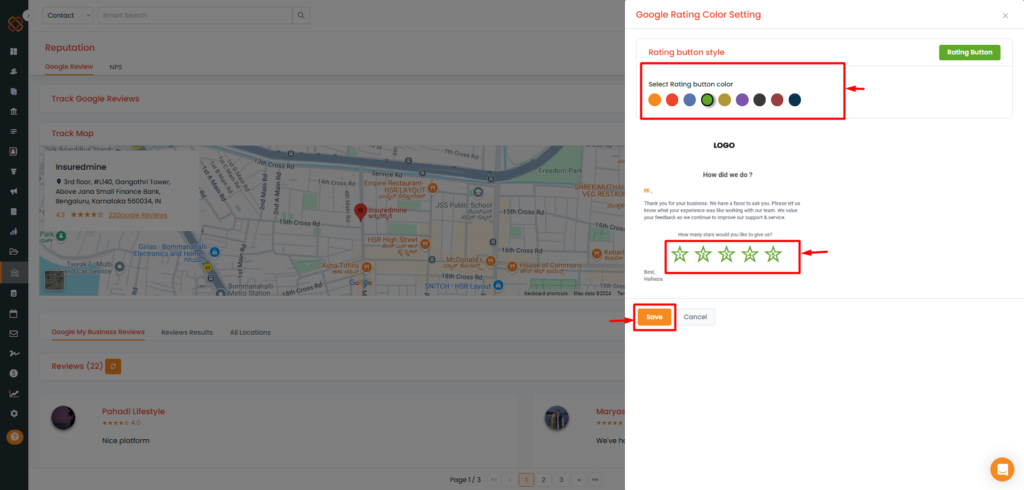This screenshot has width=1024, height=490.
Task: Click the InsuredMine logo at top of sidebar
Action: [x=15, y=24]
